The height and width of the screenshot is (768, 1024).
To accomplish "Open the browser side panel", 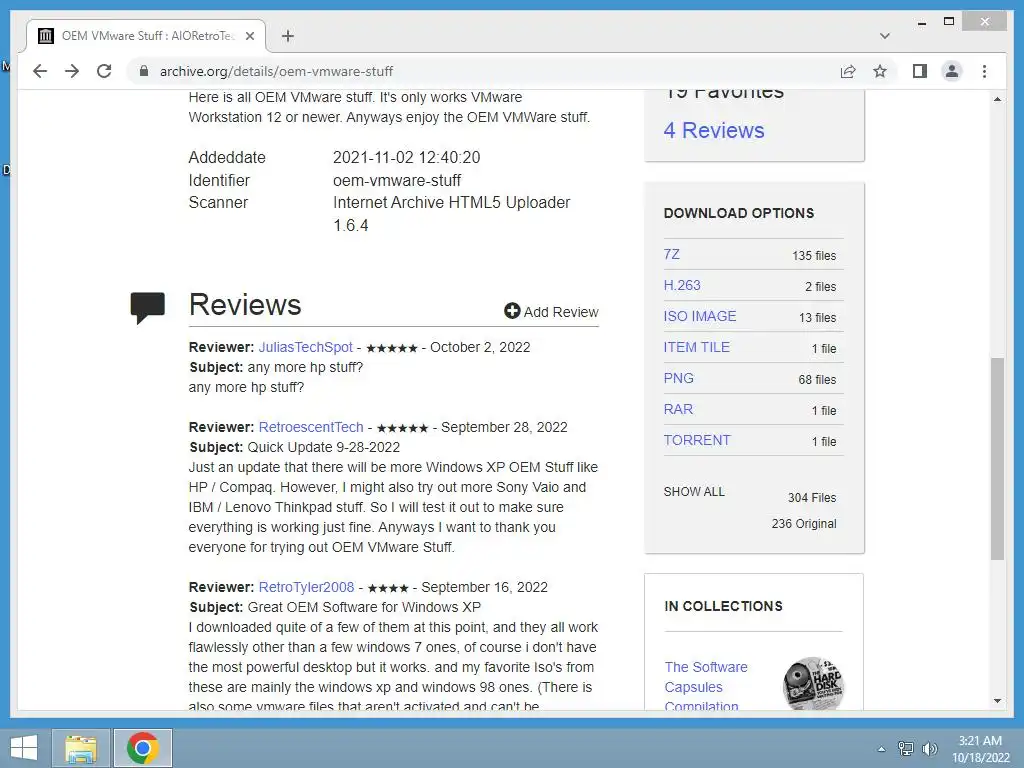I will pyautogui.click(x=920, y=71).
